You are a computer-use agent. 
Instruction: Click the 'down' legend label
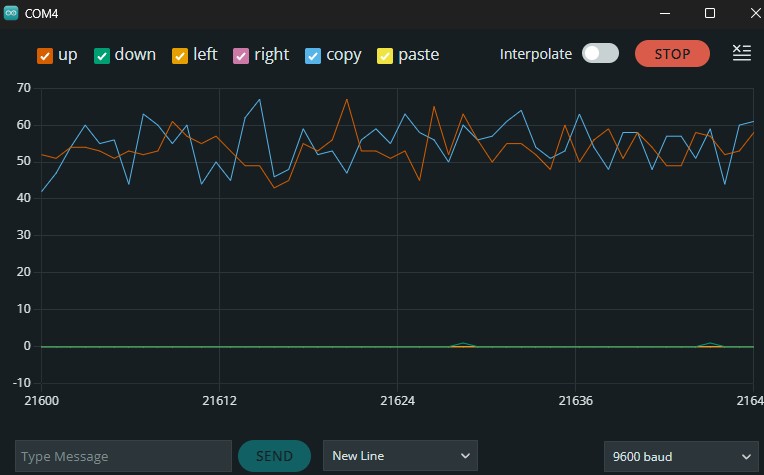coord(135,55)
